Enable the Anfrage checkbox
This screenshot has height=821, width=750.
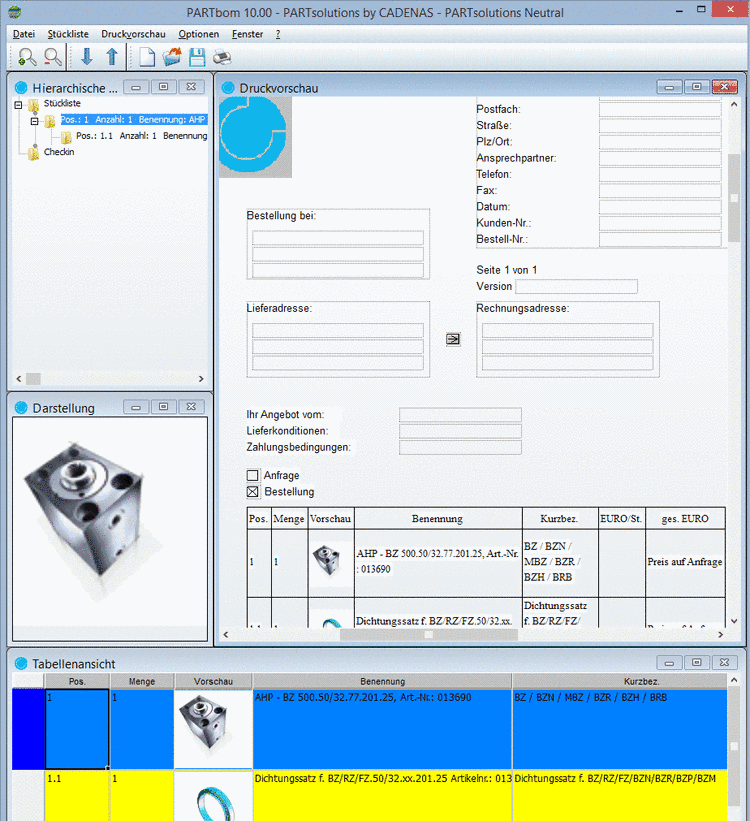(252, 475)
